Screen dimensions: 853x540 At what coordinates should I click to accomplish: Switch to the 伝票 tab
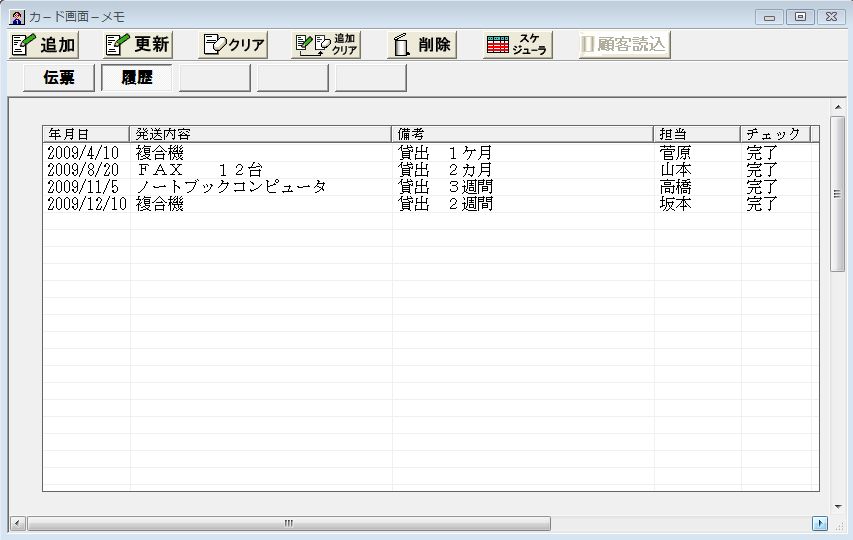click(x=59, y=78)
